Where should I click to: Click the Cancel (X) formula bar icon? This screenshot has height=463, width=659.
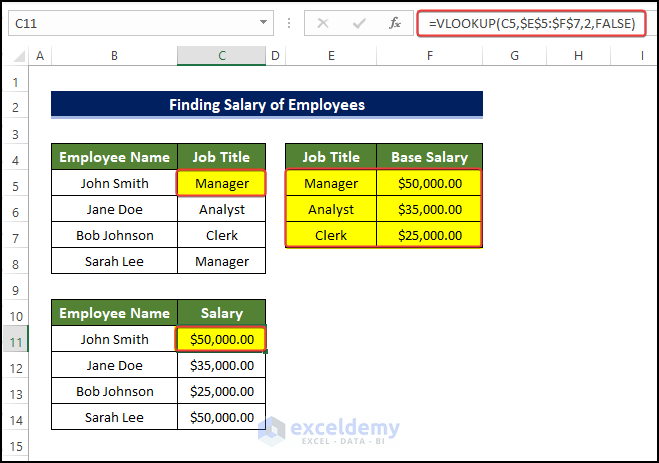(323, 23)
